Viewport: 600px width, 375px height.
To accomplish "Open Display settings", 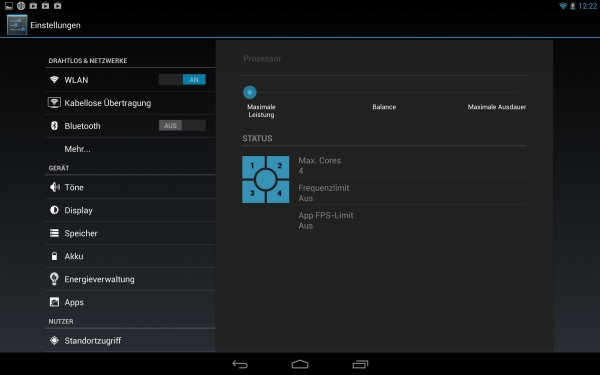I will coord(130,210).
